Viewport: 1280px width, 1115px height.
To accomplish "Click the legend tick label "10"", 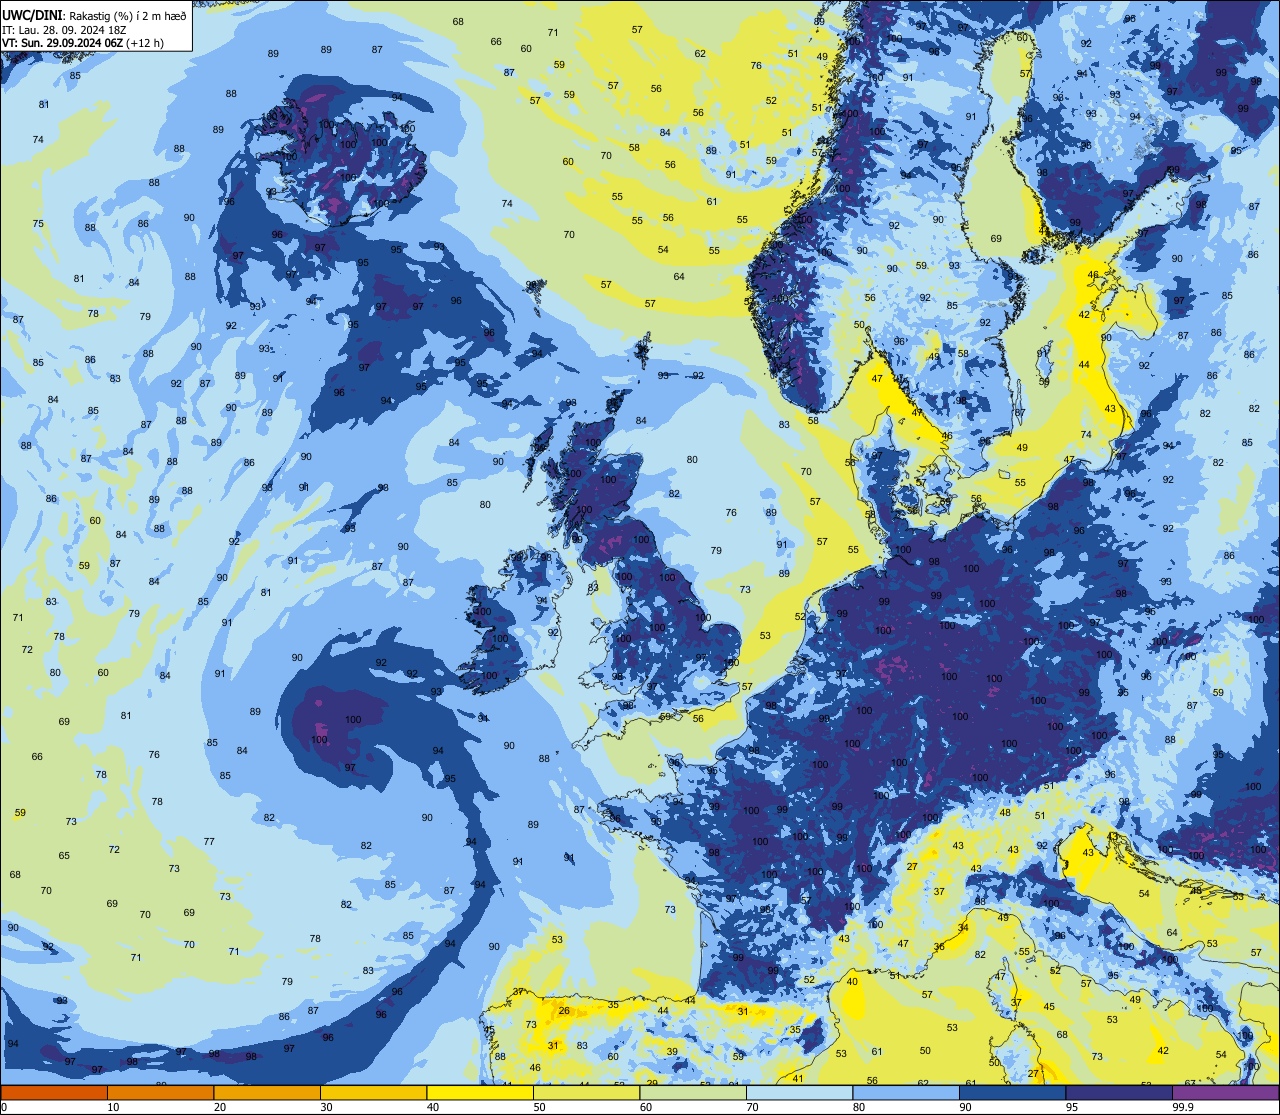I will pos(113,1107).
